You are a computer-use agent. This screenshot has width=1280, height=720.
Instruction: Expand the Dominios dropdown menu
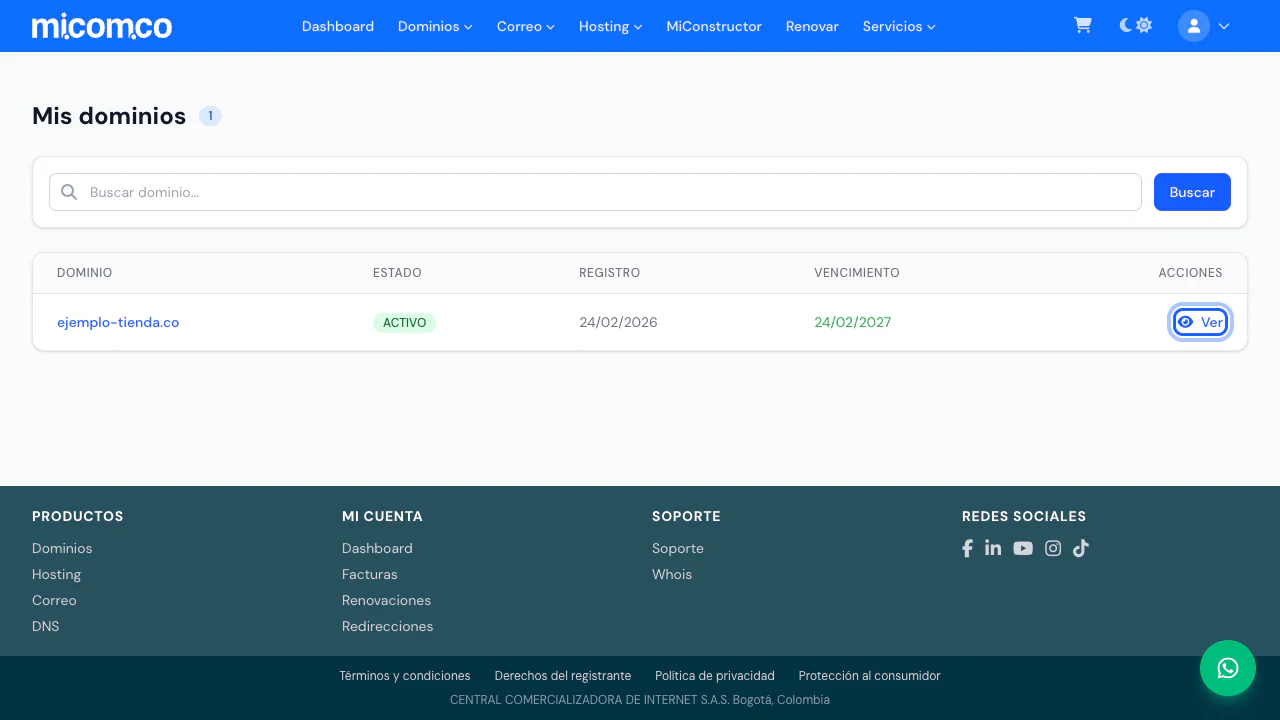tap(435, 26)
